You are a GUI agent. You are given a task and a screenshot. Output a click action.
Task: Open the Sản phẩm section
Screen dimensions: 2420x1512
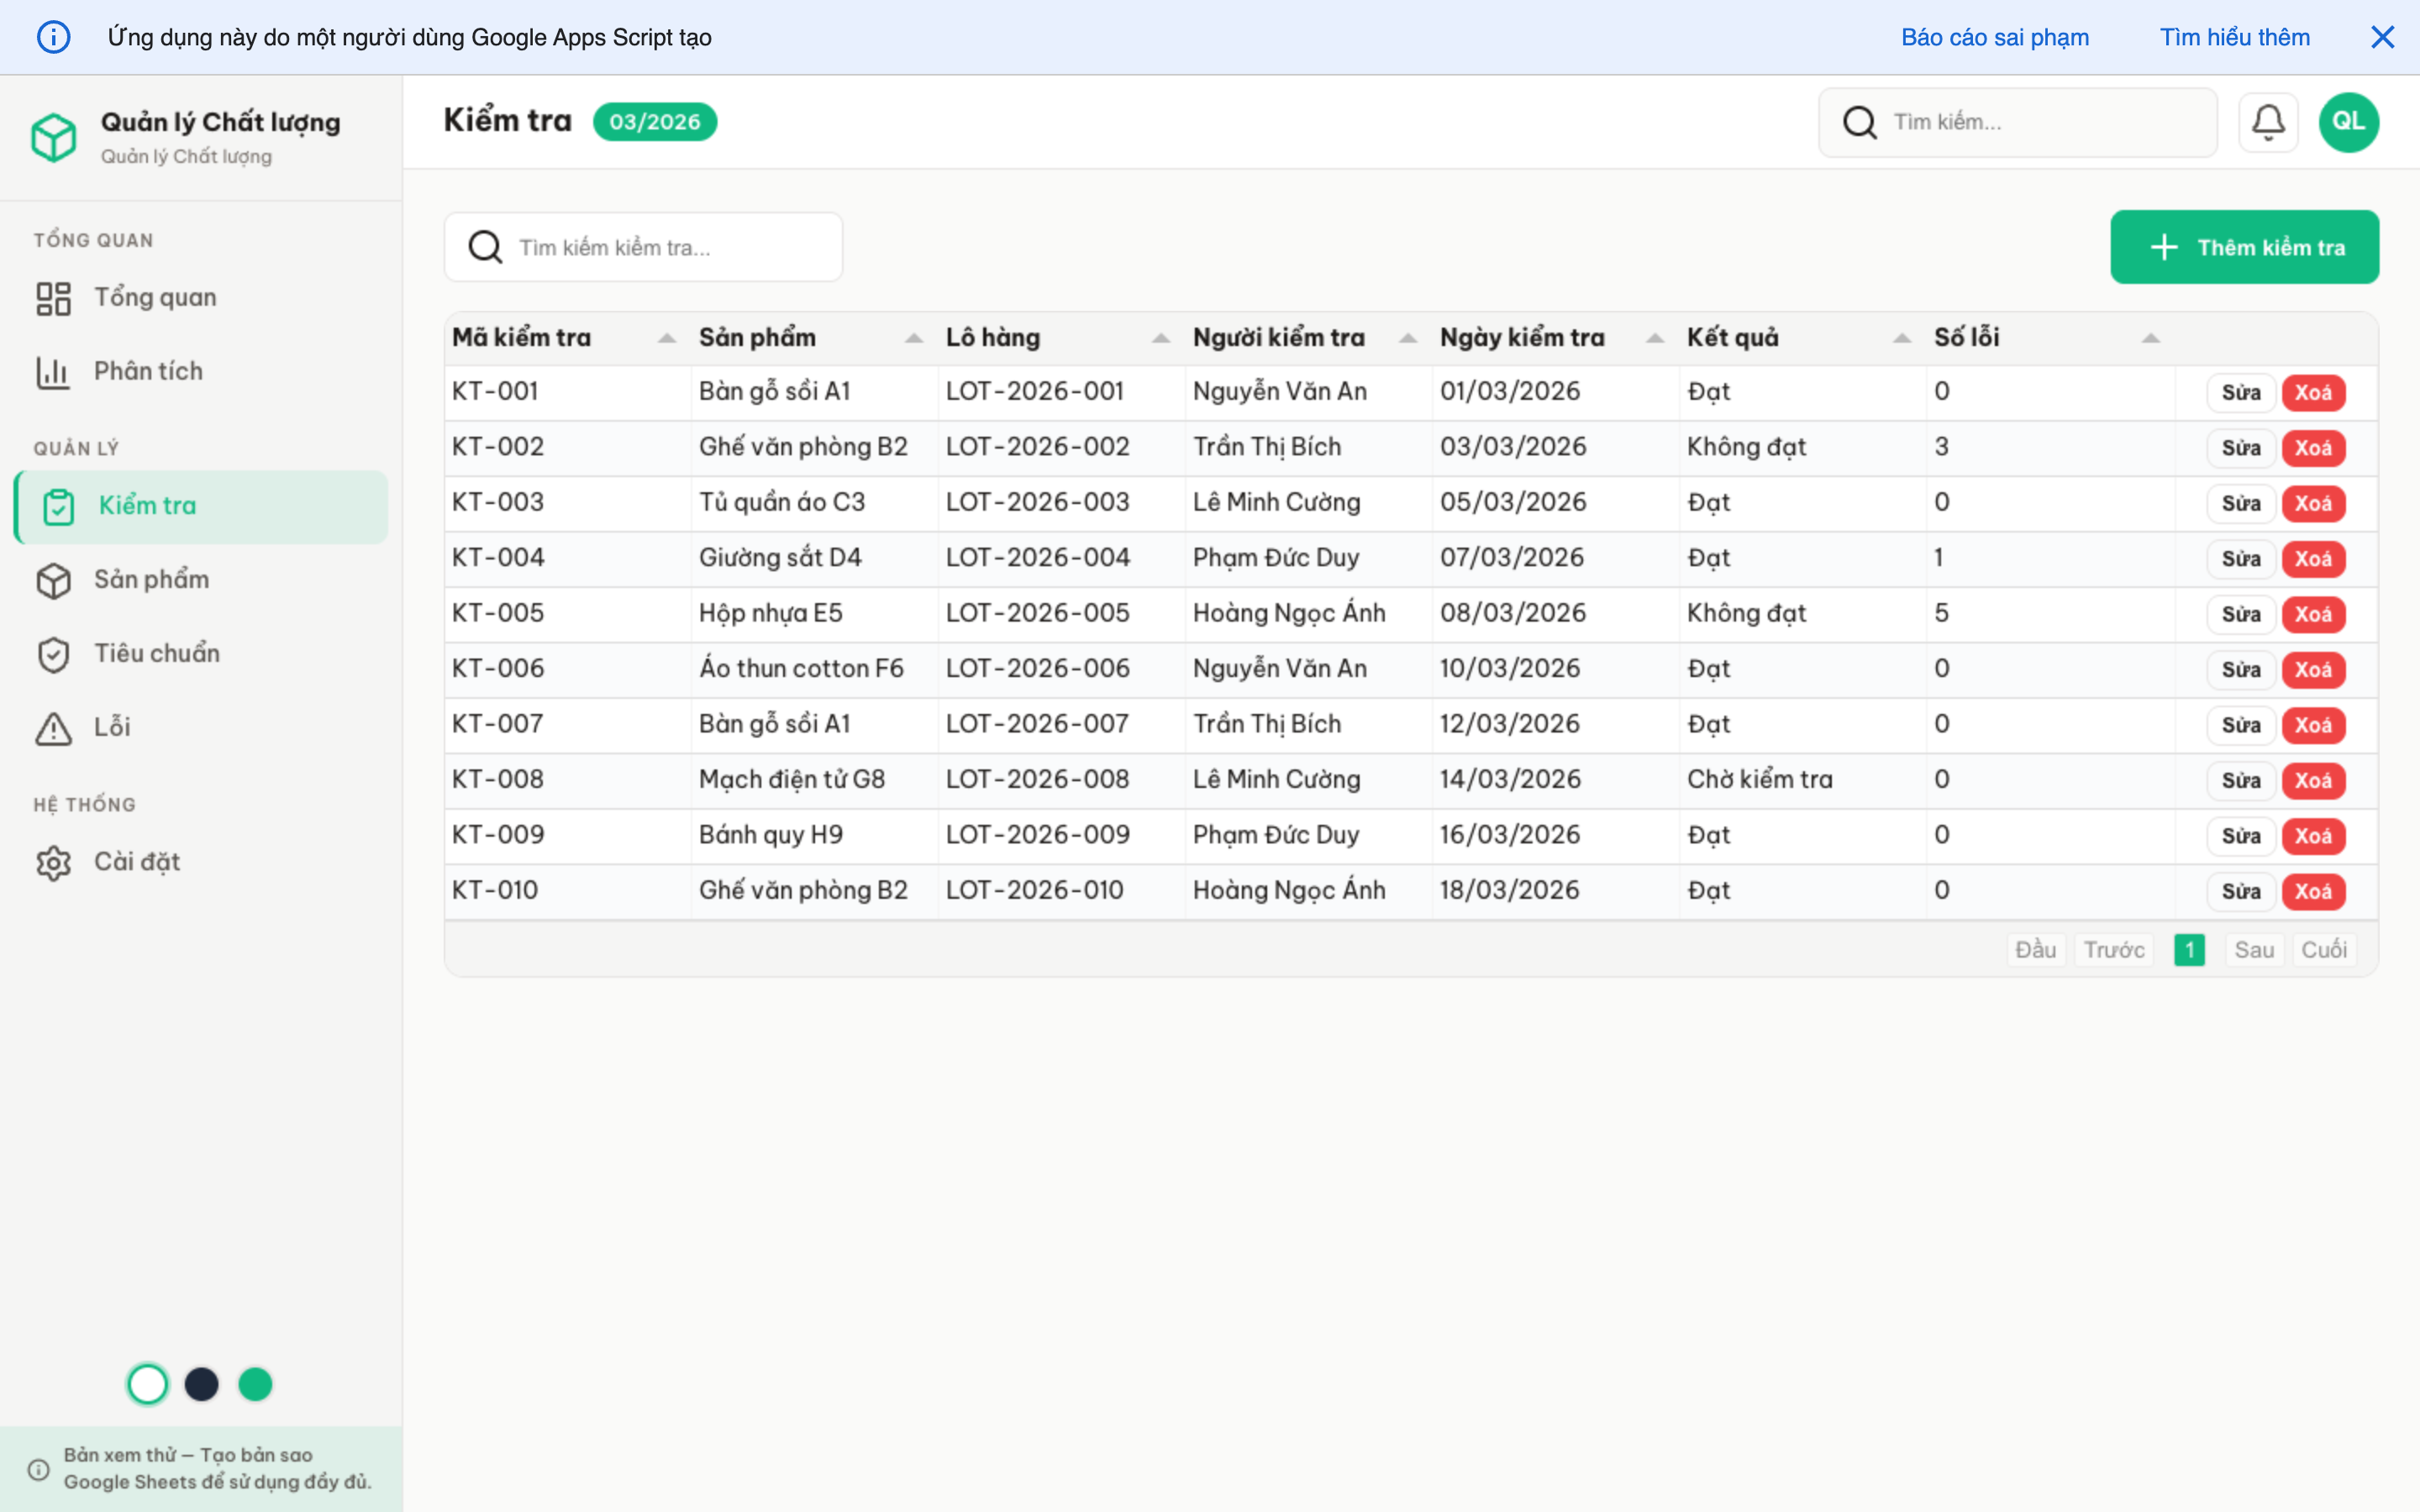(x=151, y=580)
